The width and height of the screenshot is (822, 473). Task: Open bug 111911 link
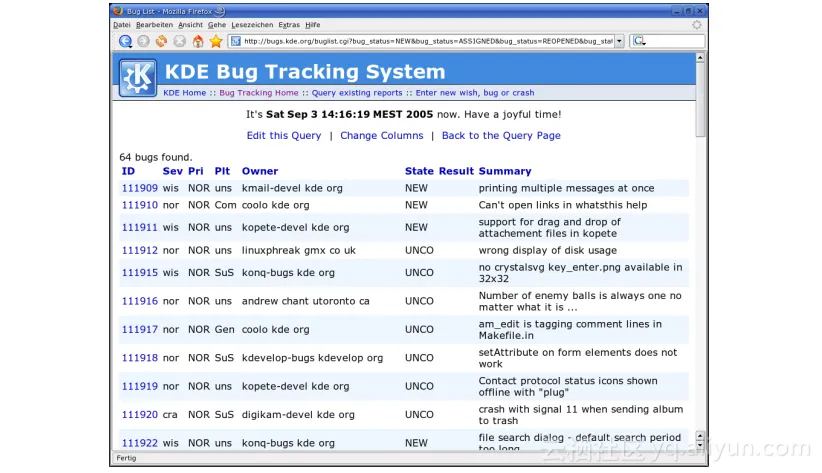click(x=139, y=228)
